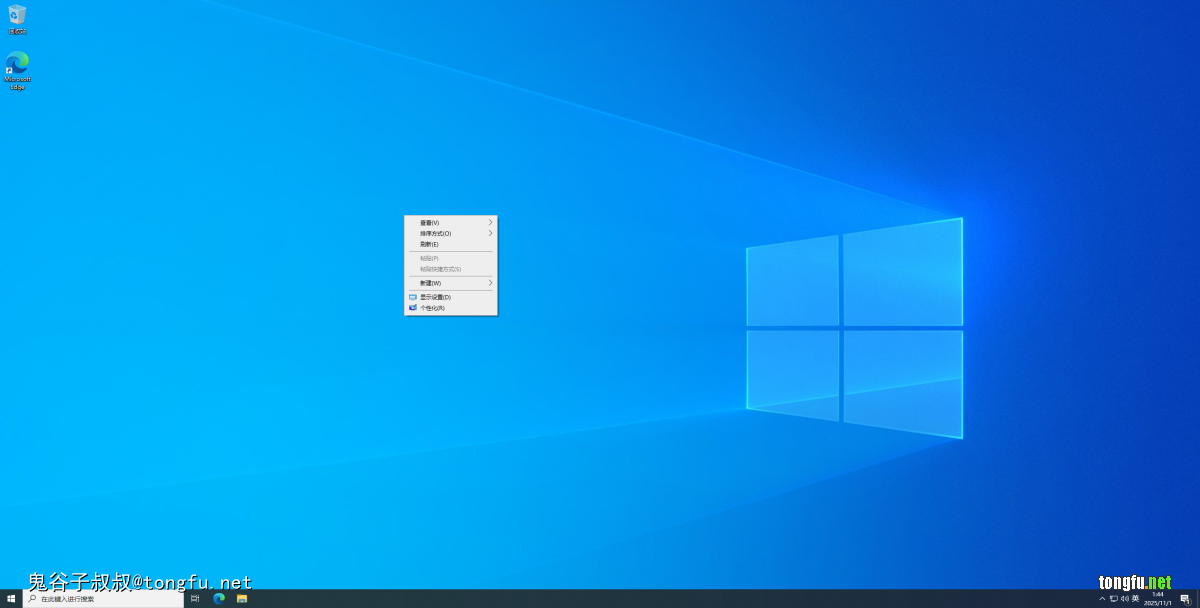
Task: Click the Show desktop strip at taskbar edge
Action: 1198,599
